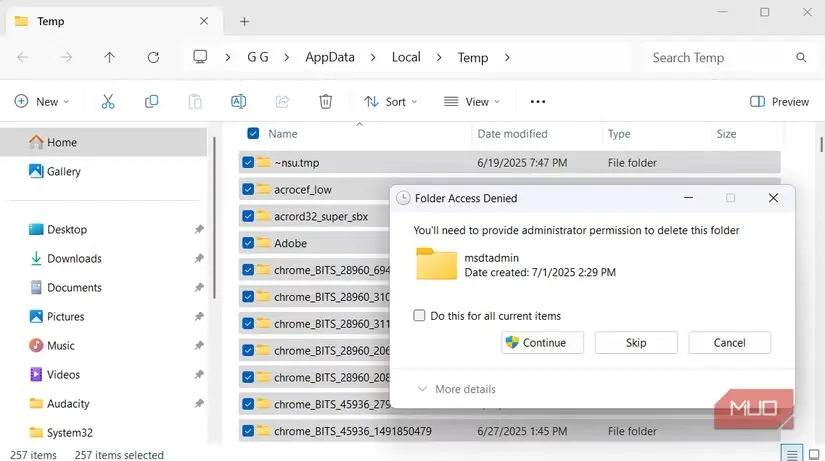The width and height of the screenshot is (825, 461).
Task: Go back with the left arrow
Action: (x=23, y=57)
